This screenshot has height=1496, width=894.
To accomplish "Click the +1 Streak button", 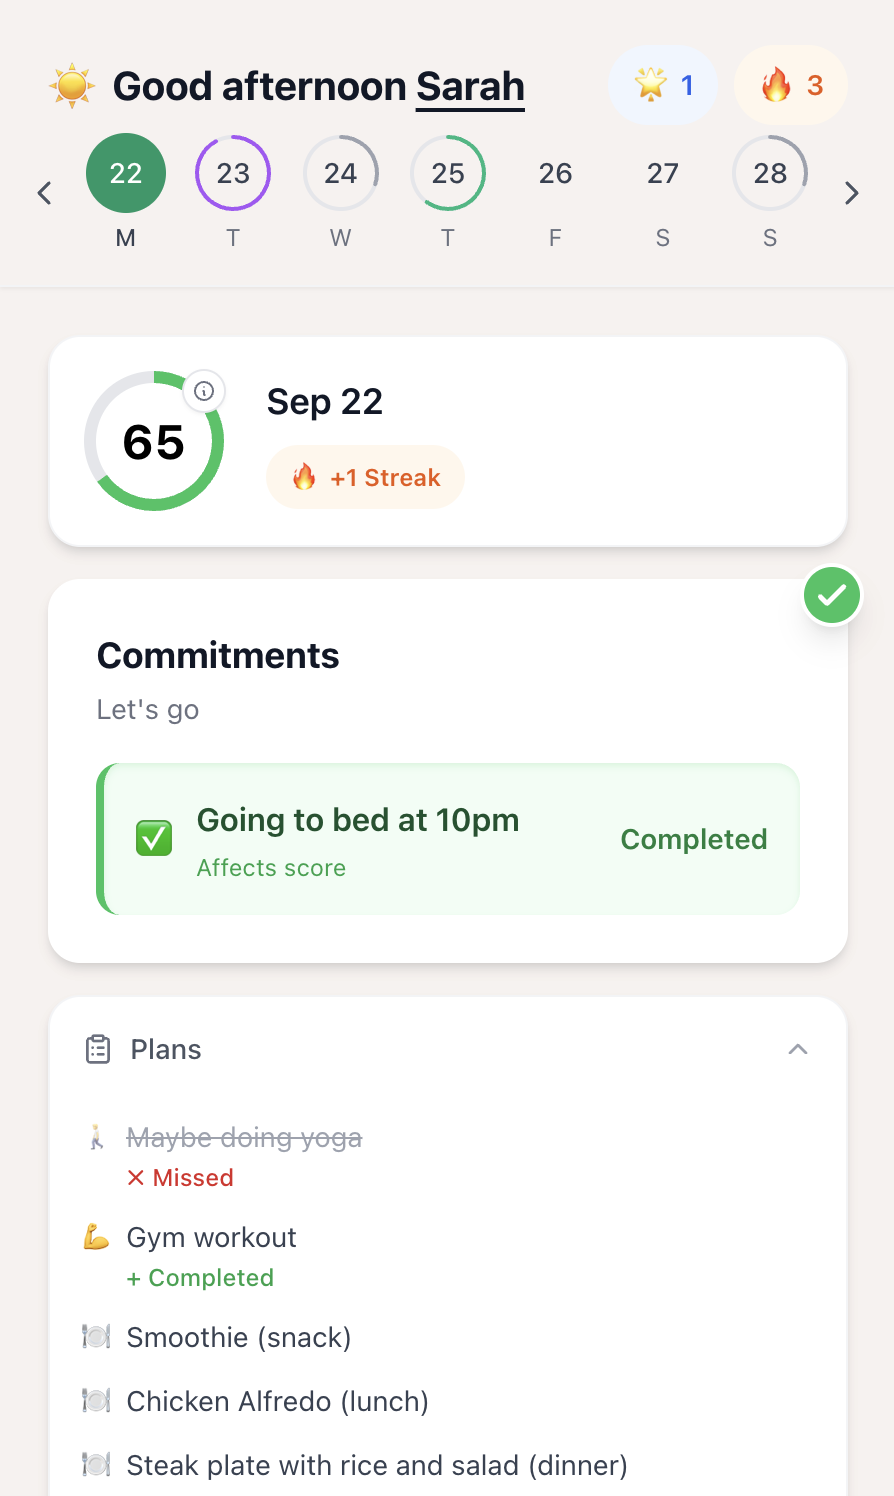I will [366, 477].
